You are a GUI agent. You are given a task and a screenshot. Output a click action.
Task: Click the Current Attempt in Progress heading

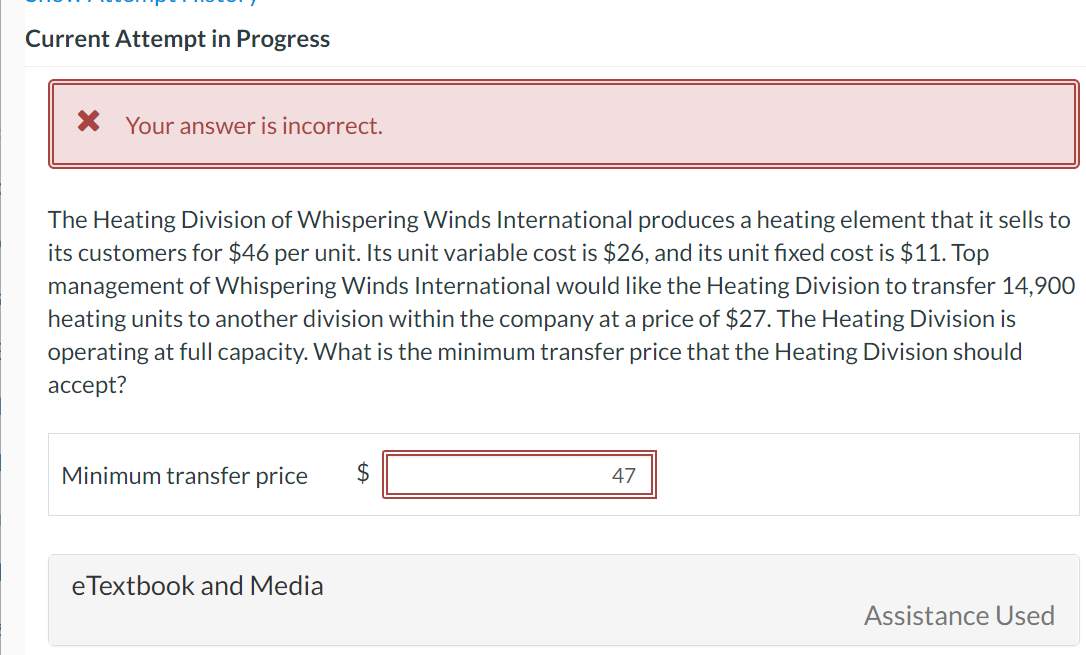tap(177, 39)
